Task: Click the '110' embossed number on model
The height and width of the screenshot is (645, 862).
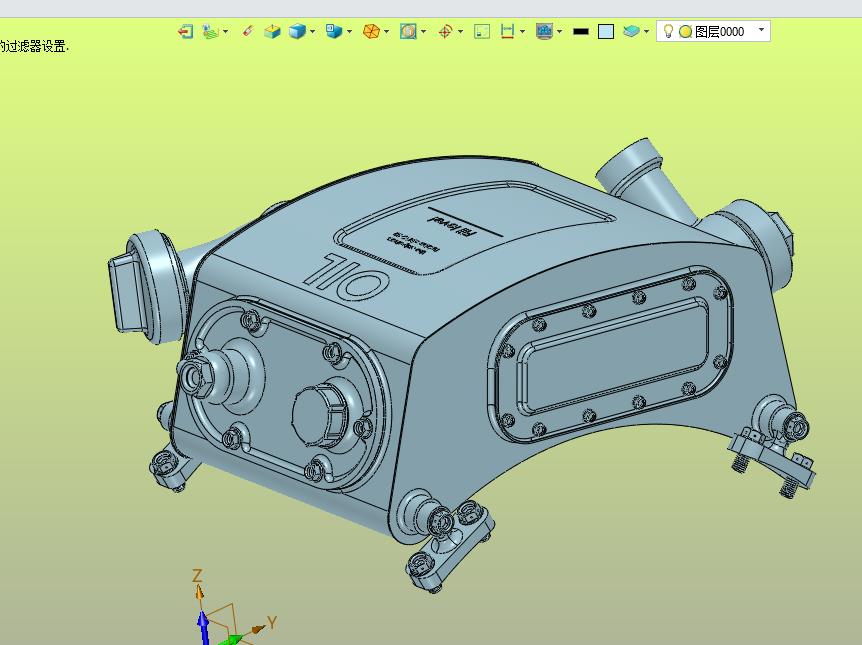Action: coord(347,277)
